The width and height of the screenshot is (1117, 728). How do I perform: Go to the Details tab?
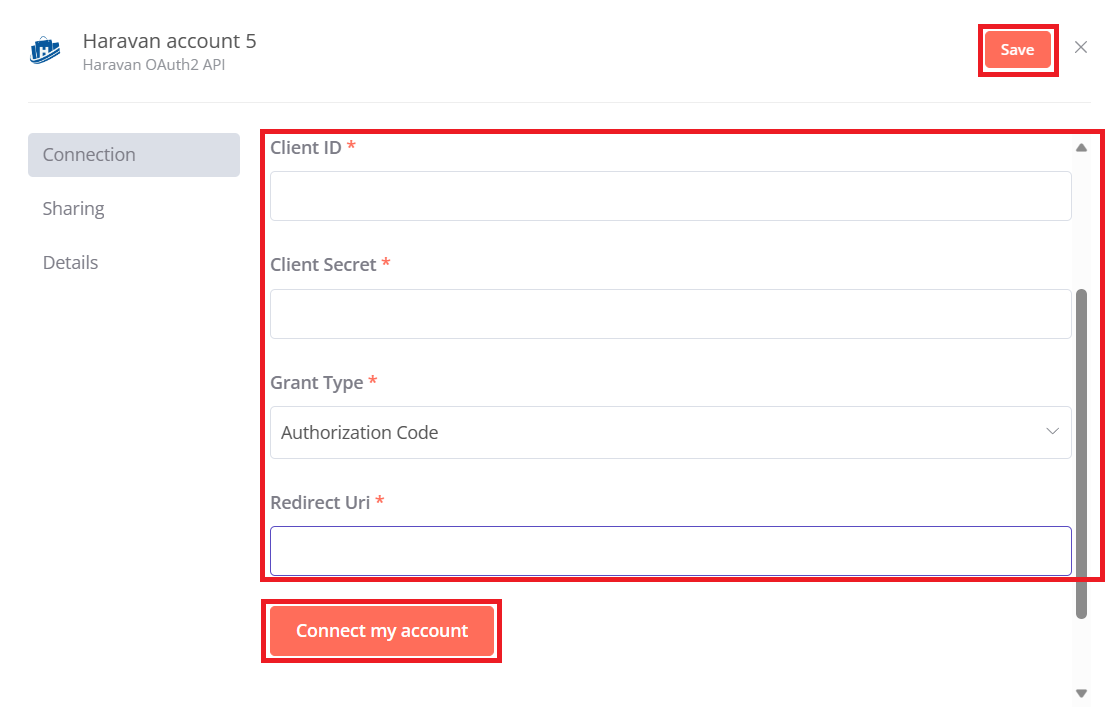pyautogui.click(x=71, y=263)
